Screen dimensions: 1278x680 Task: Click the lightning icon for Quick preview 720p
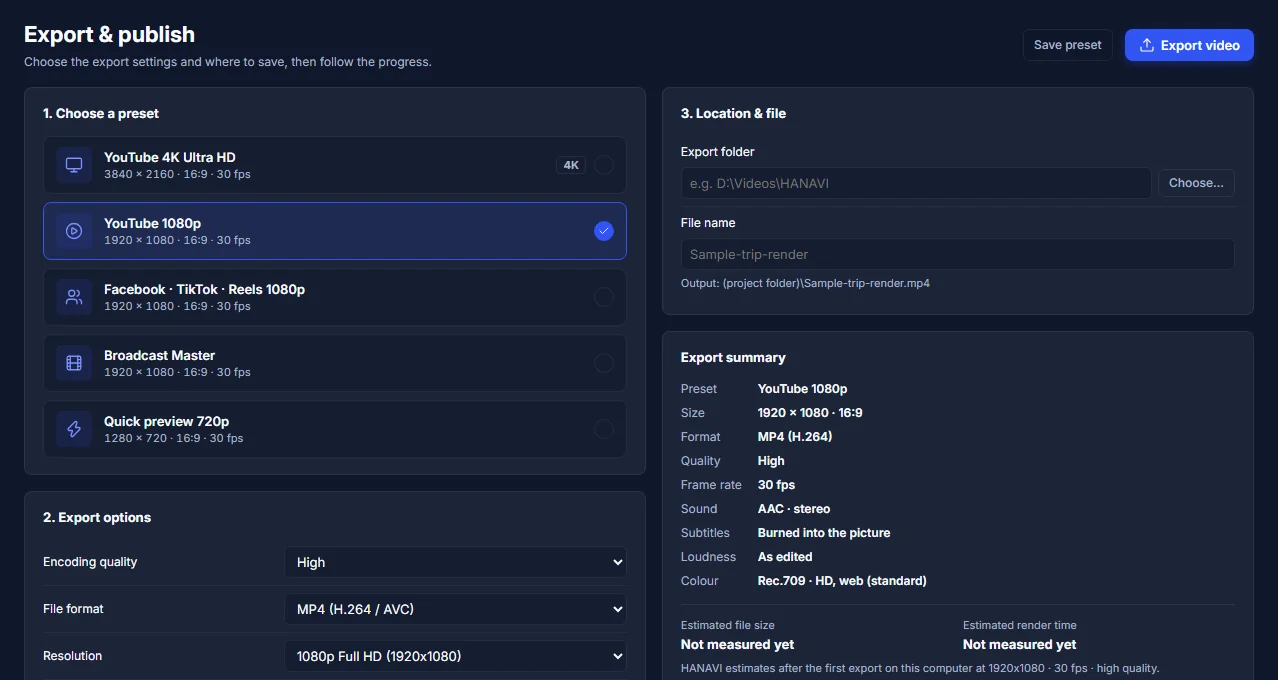[74, 429]
